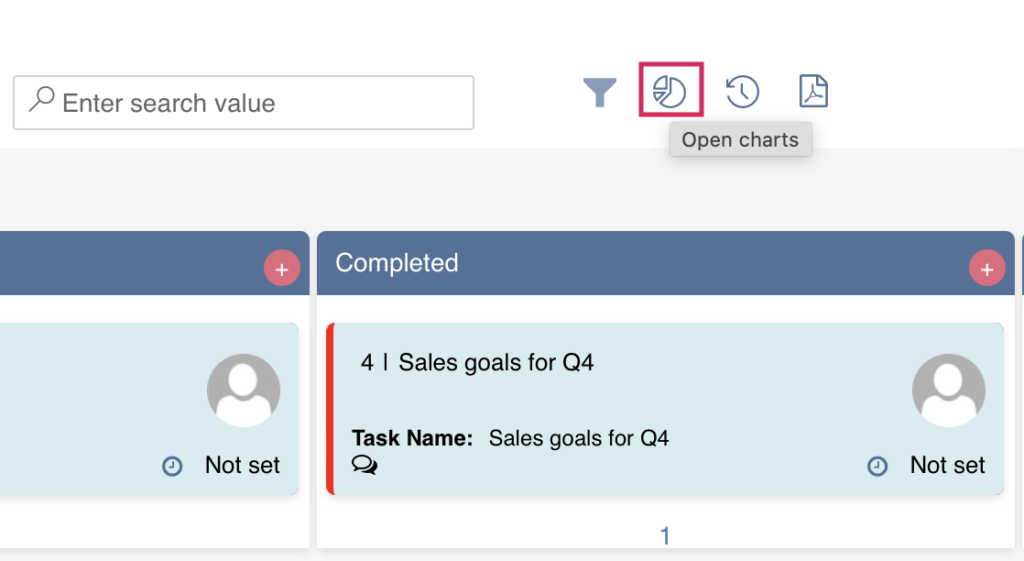Click the magnifier icon in search box
Viewport: 1024px width, 561px height.
coord(42,100)
